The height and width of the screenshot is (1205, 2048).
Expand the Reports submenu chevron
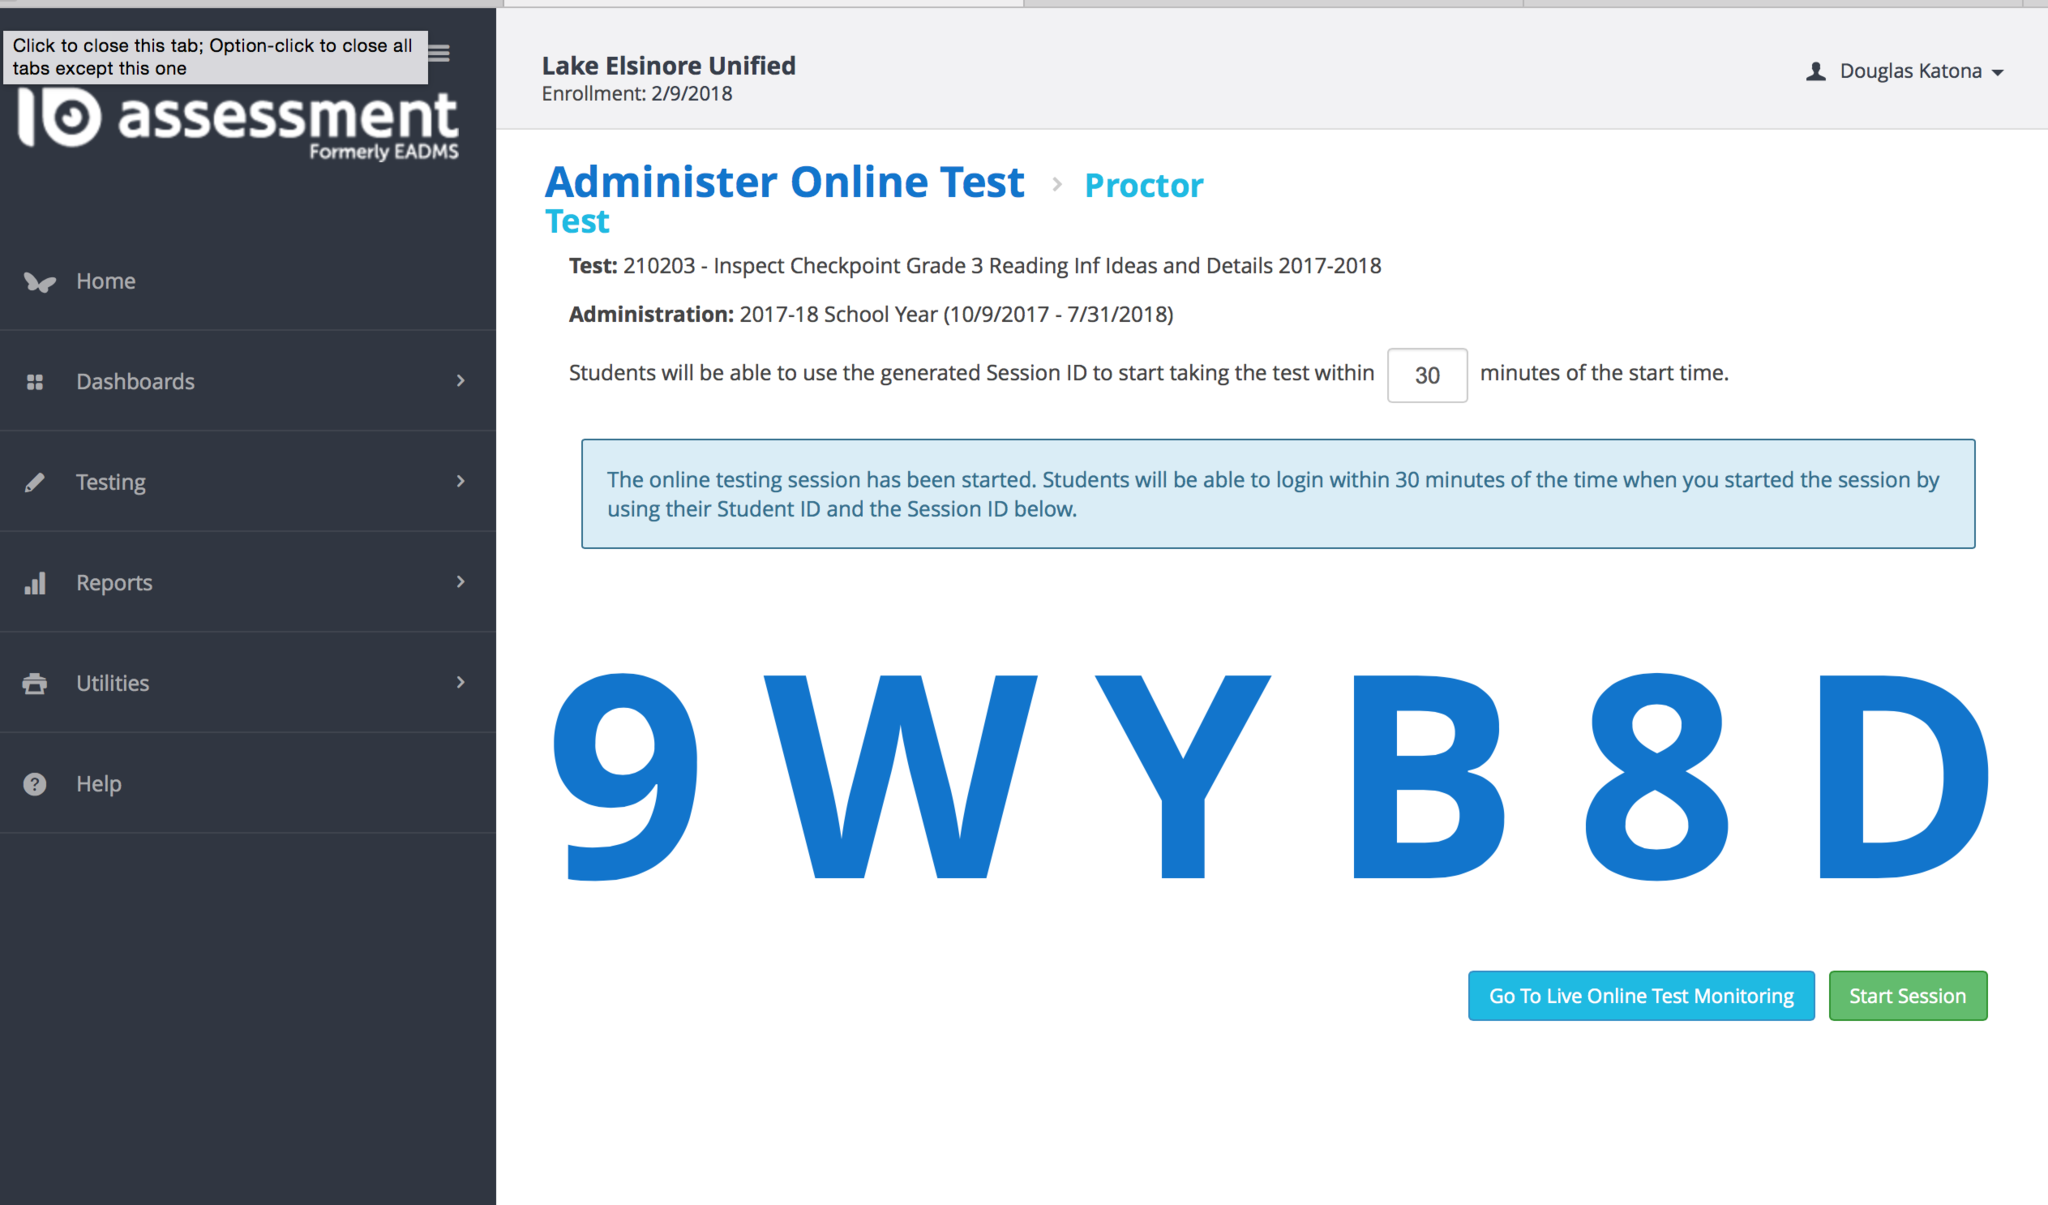pyautogui.click(x=460, y=582)
